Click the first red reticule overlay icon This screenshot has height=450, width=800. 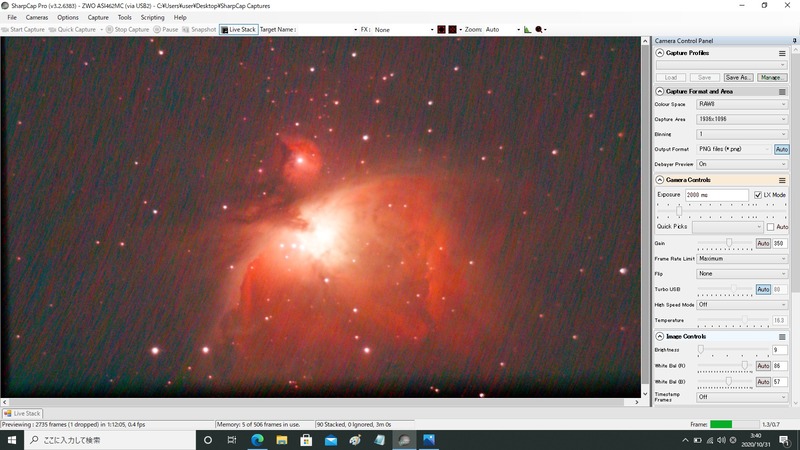[x=441, y=30]
